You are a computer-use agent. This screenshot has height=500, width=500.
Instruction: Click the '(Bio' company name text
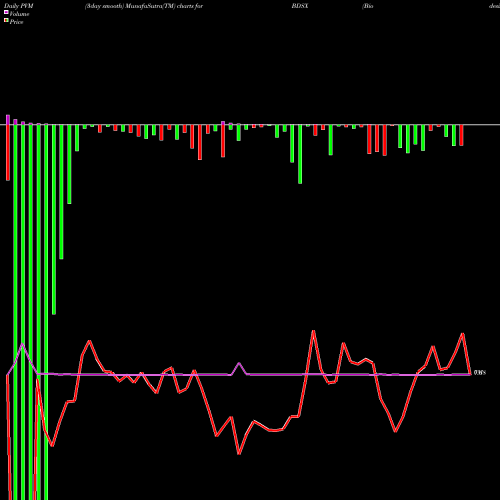(368, 6)
